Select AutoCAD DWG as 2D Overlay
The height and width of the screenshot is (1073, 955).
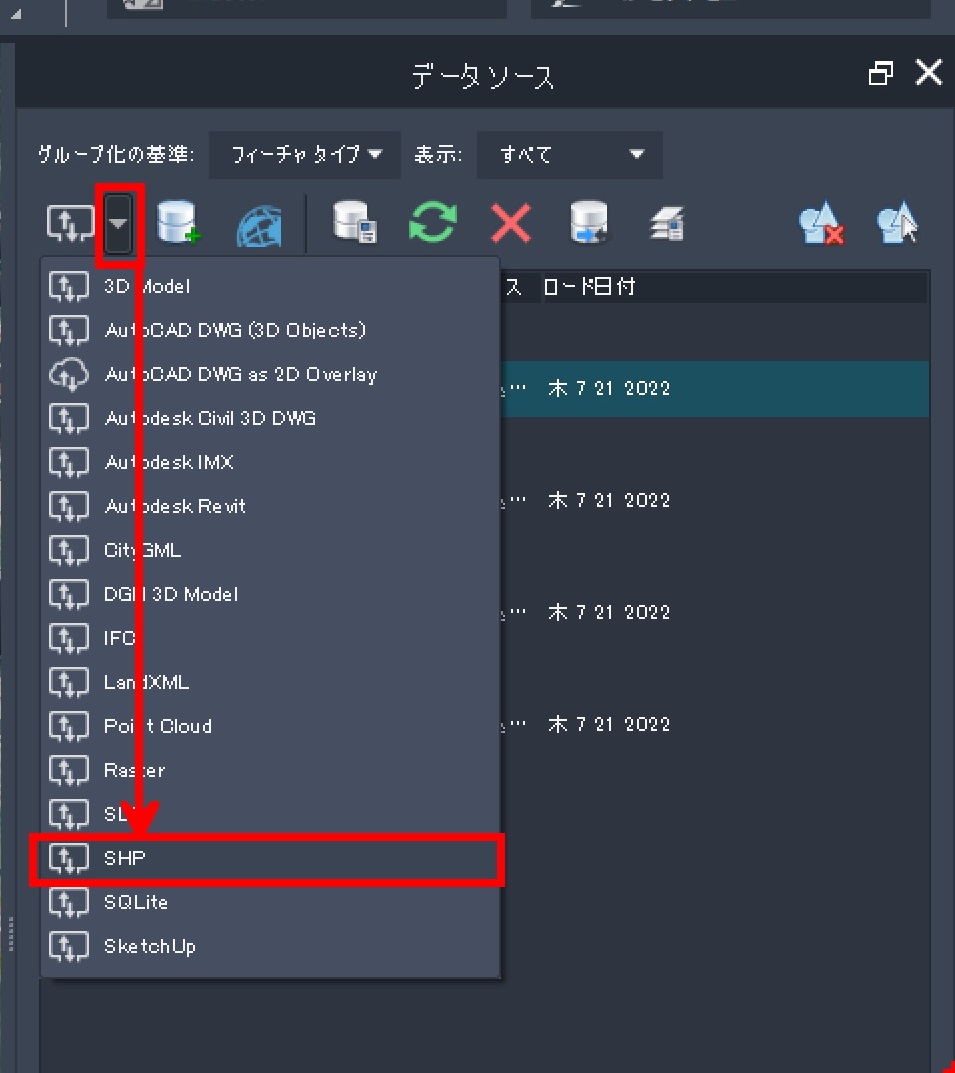(x=271, y=374)
